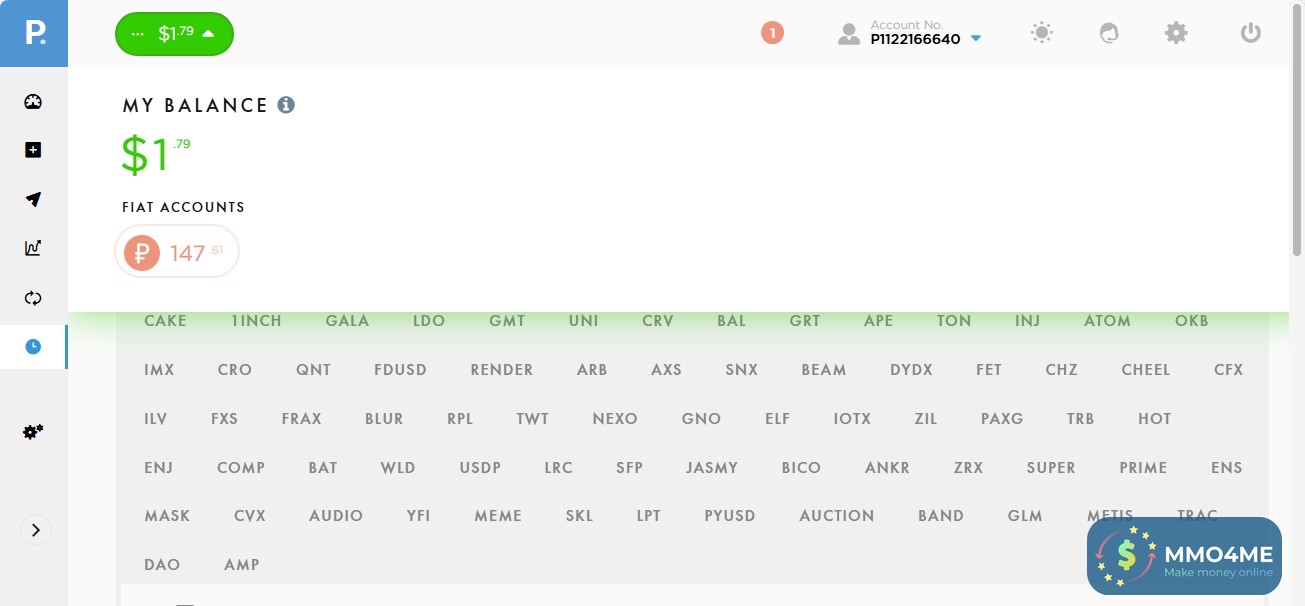Click the exchange arrows icon in sidebar
The height and width of the screenshot is (606, 1305).
[x=33, y=297]
